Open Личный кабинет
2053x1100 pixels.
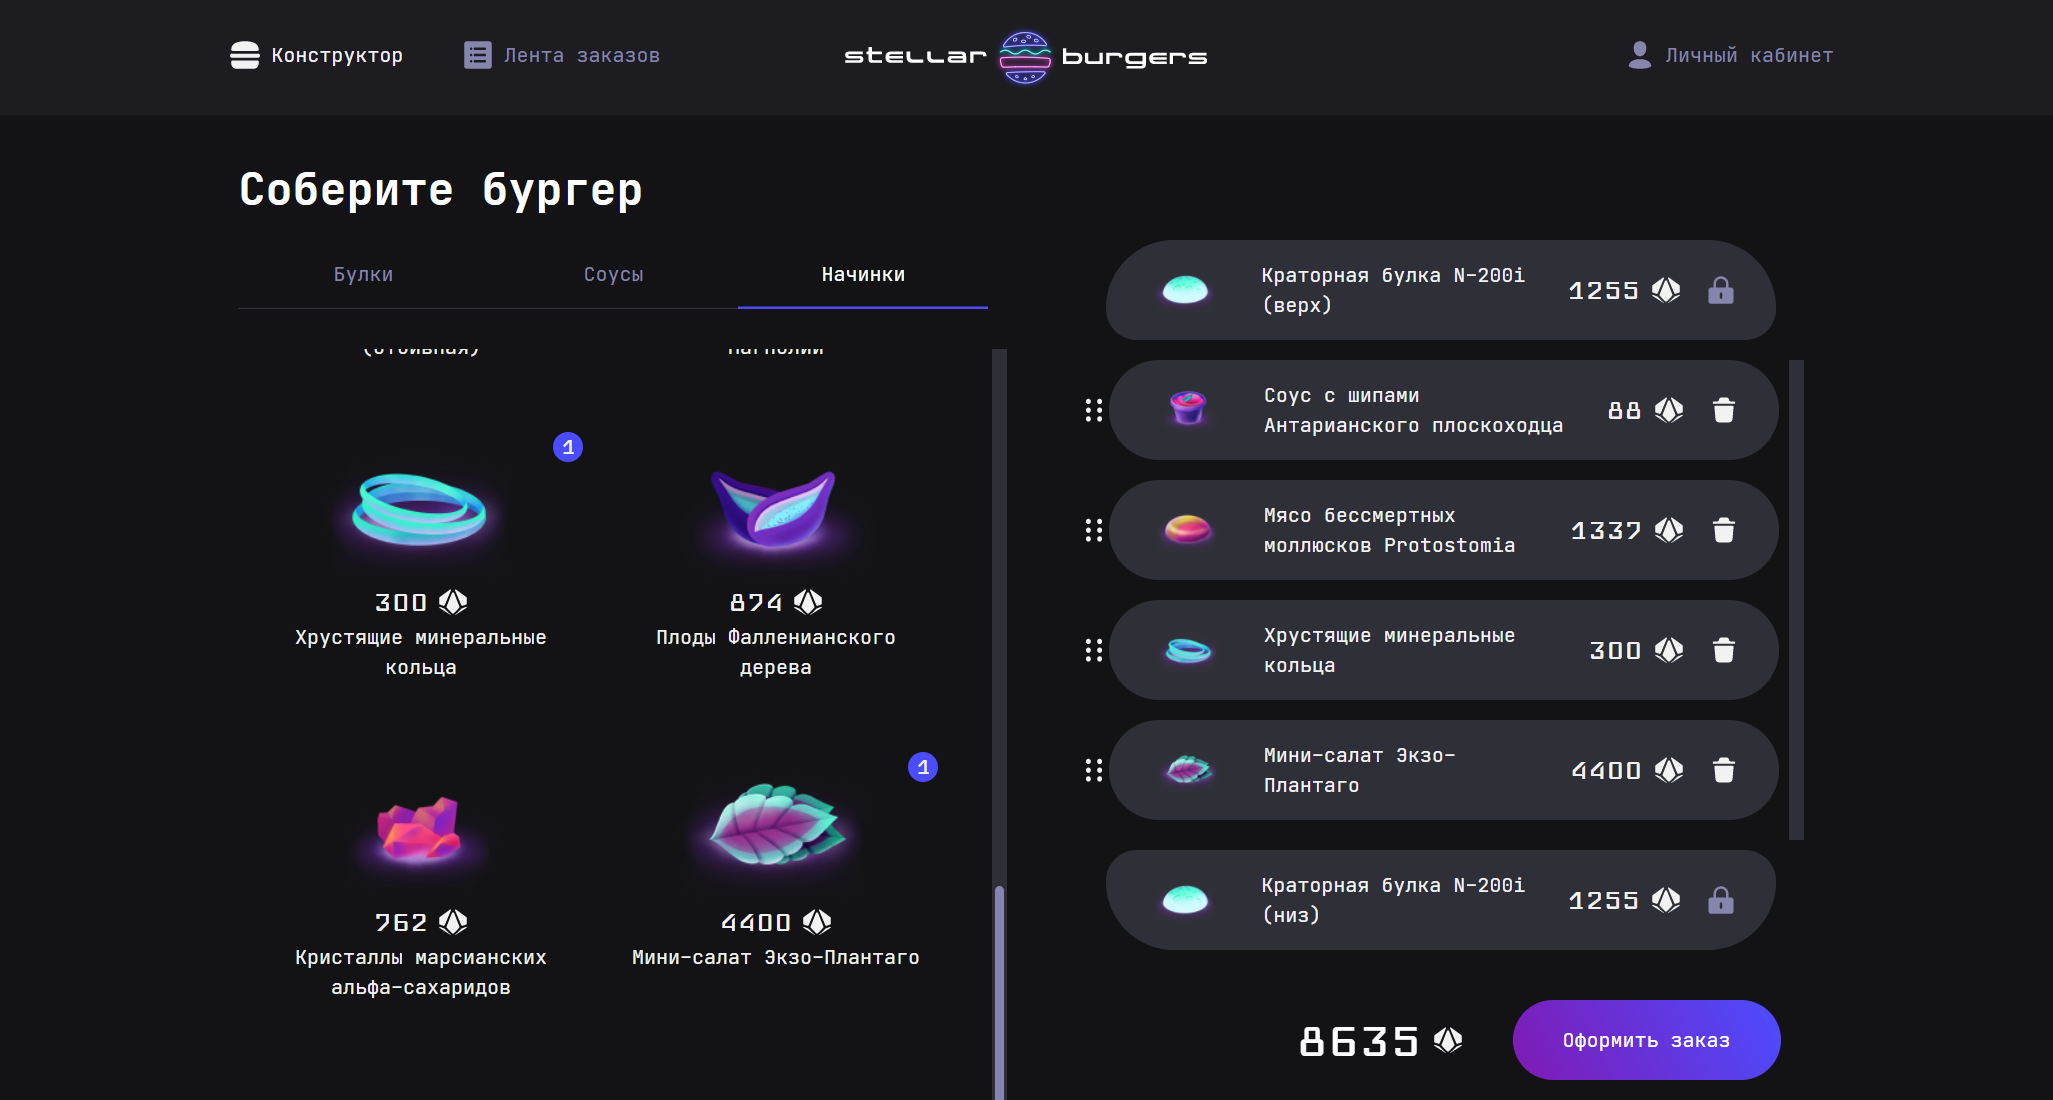point(1748,55)
